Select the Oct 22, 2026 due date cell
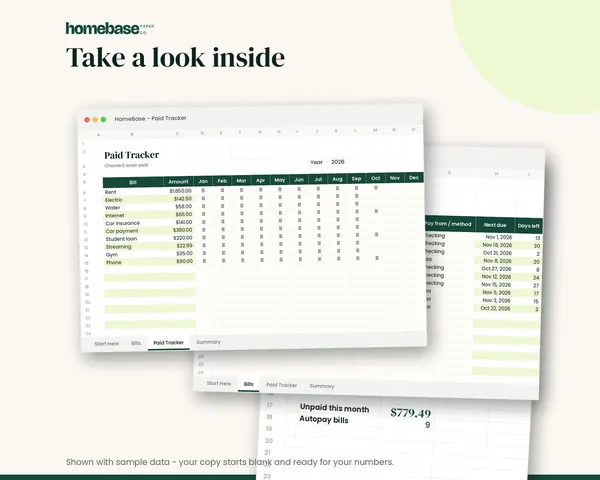The image size is (600, 480). (x=493, y=308)
